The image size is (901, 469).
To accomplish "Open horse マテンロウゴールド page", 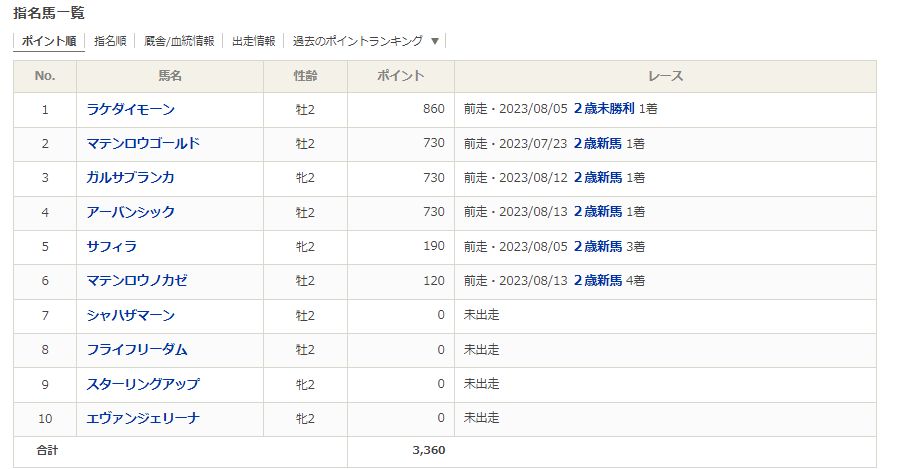I will pyautogui.click(x=143, y=143).
